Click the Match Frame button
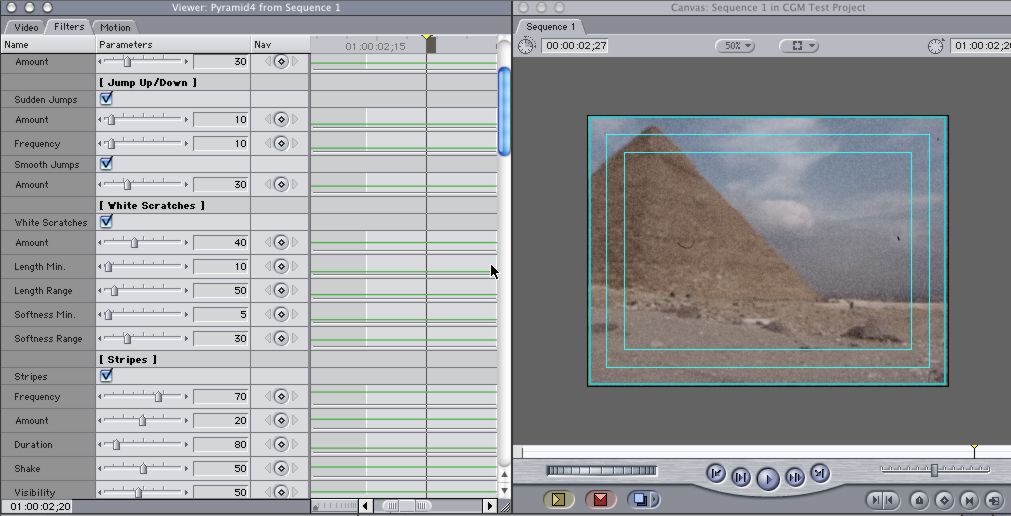This screenshot has width=1011, height=516. pyautogui.click(x=994, y=500)
